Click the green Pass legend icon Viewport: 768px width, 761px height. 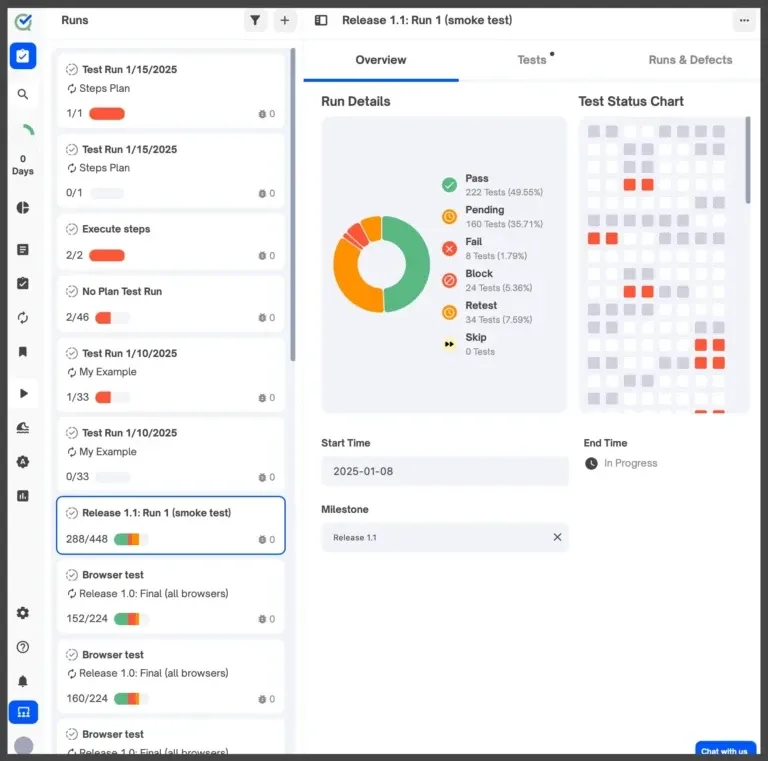click(449, 185)
